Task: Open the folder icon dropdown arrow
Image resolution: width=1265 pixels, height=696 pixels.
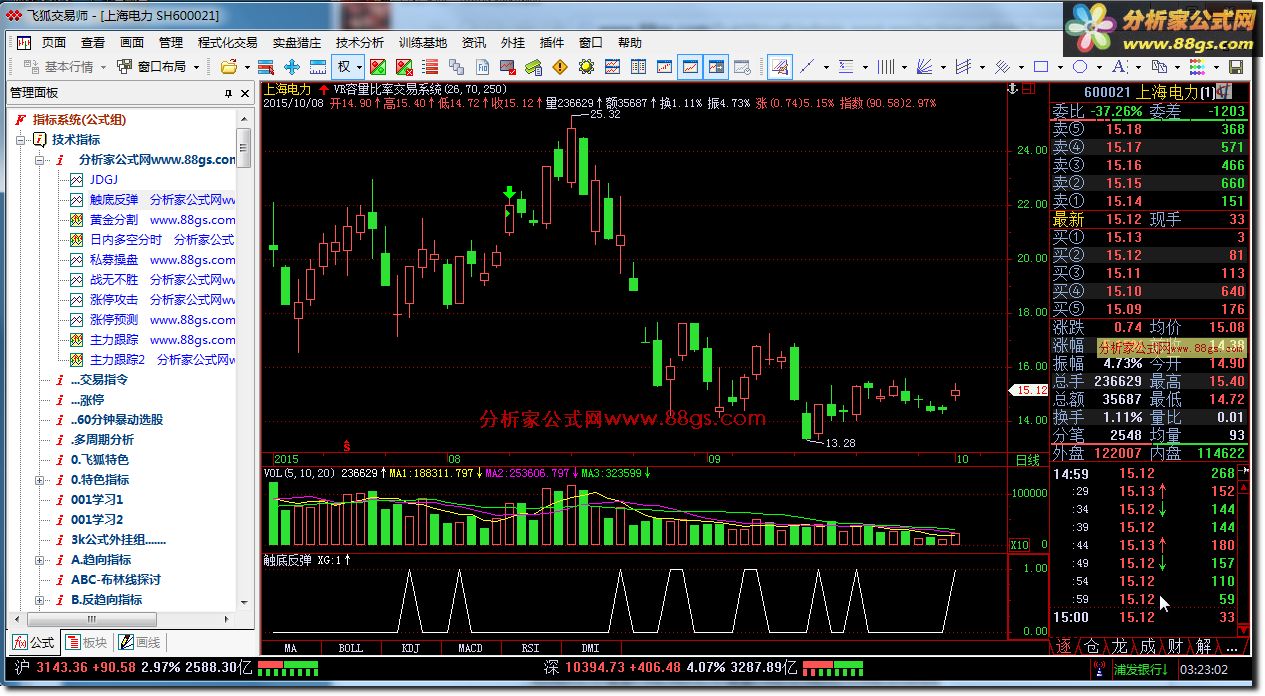Action: tap(247, 67)
